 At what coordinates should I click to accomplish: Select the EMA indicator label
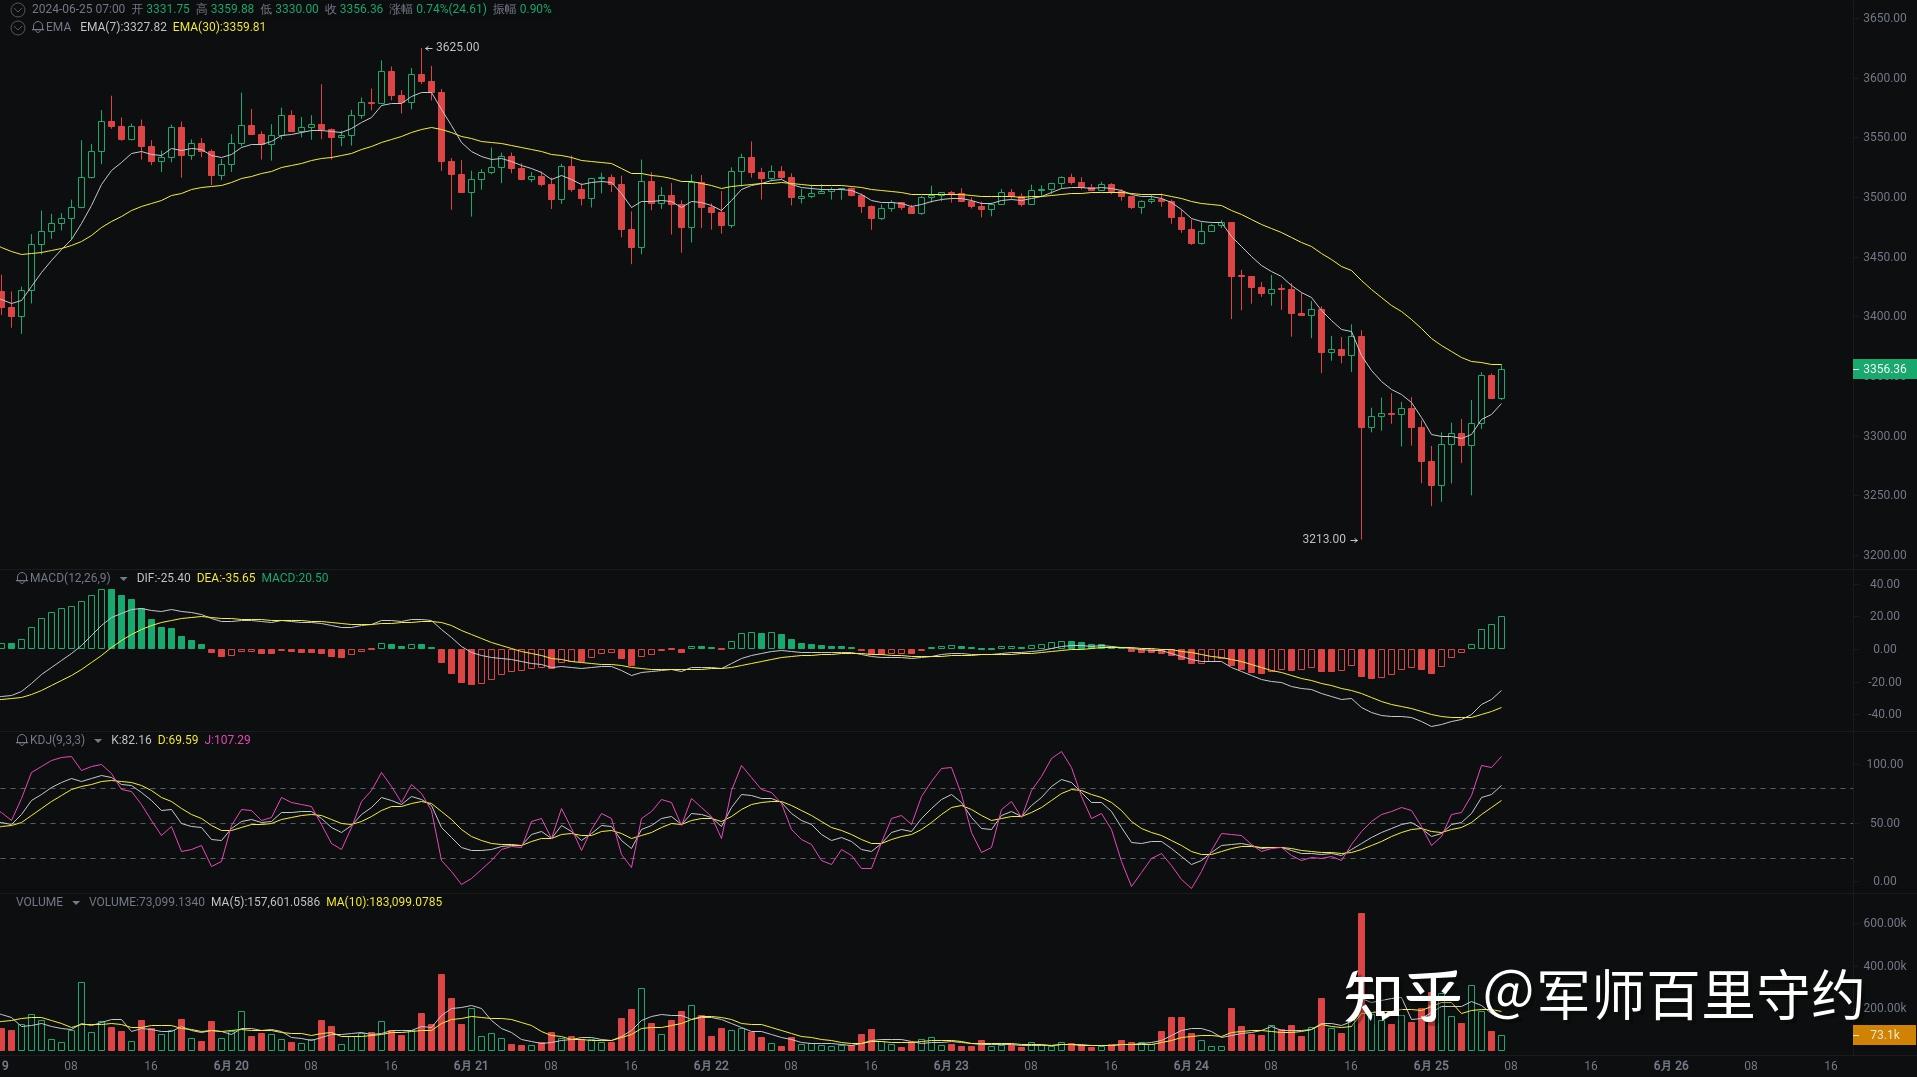[x=59, y=27]
